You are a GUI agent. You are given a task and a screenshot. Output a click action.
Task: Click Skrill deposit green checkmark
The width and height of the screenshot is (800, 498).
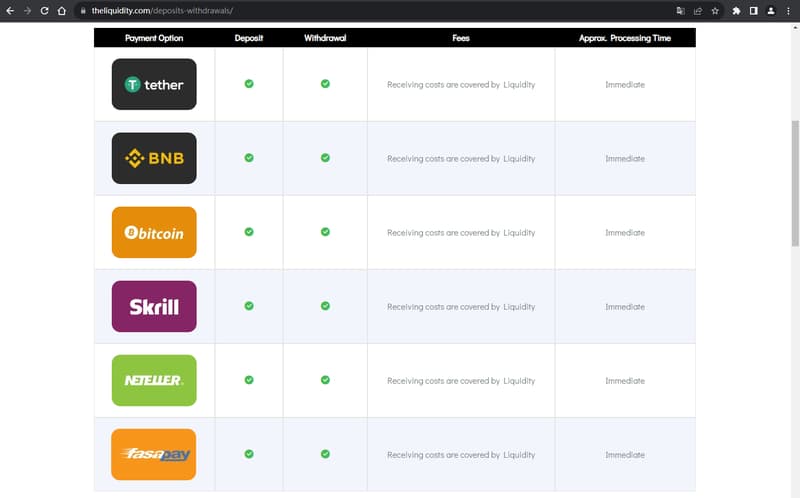[x=249, y=306]
